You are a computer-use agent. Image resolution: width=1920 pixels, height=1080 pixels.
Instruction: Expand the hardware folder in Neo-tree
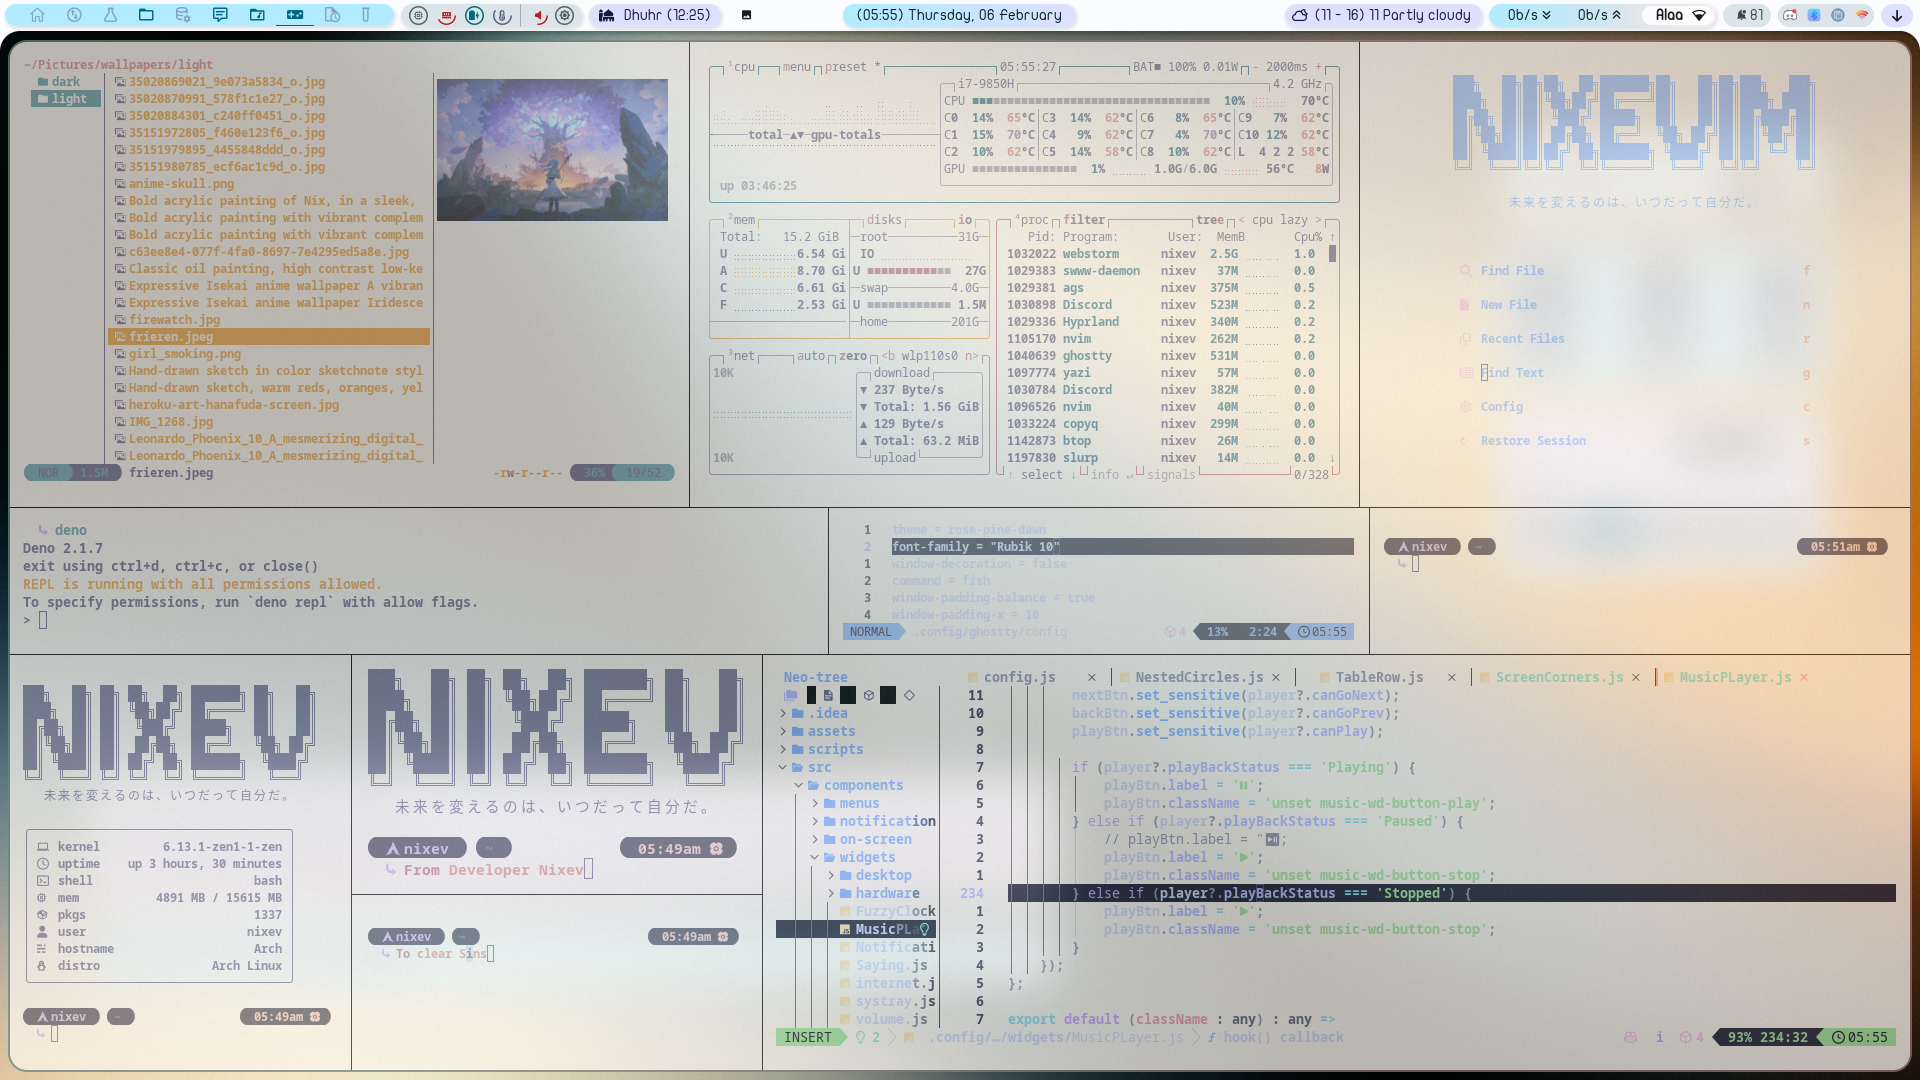pyautogui.click(x=886, y=893)
